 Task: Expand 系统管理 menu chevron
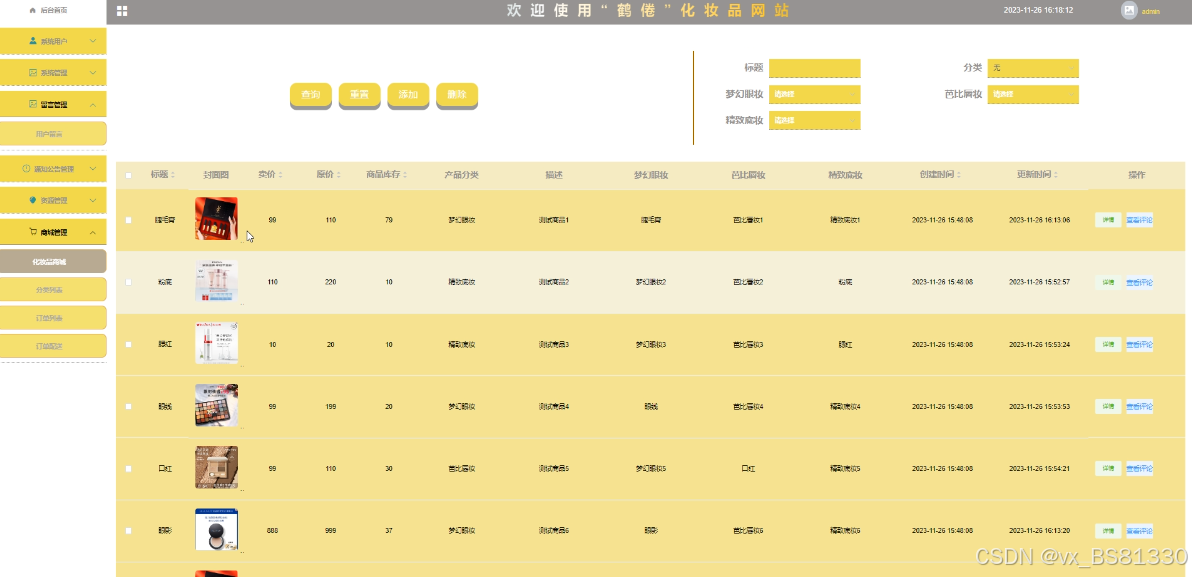pyautogui.click(x=93, y=72)
